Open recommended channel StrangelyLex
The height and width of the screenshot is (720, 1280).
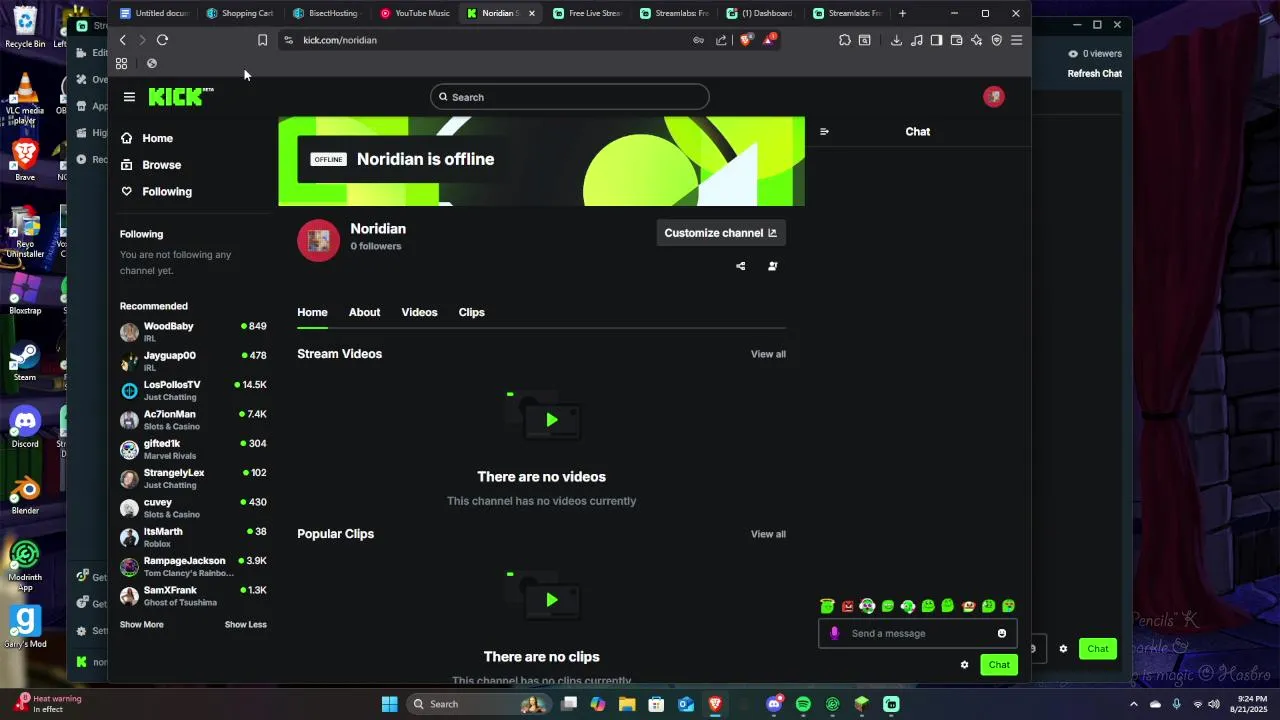pos(193,478)
